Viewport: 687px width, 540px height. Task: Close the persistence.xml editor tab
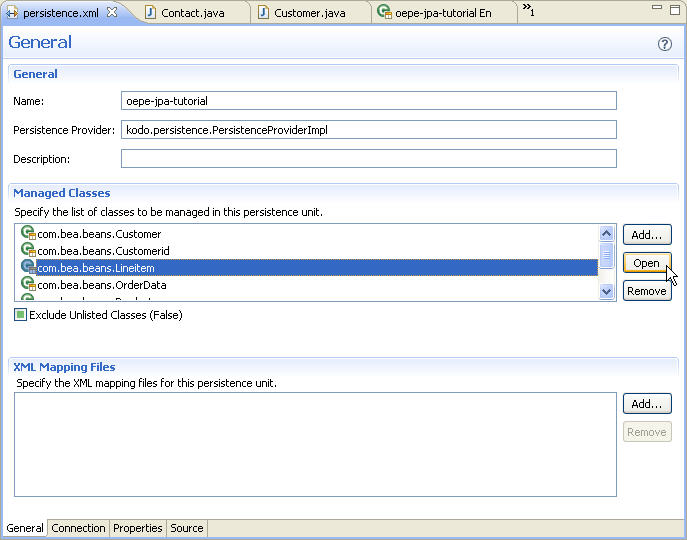point(112,12)
